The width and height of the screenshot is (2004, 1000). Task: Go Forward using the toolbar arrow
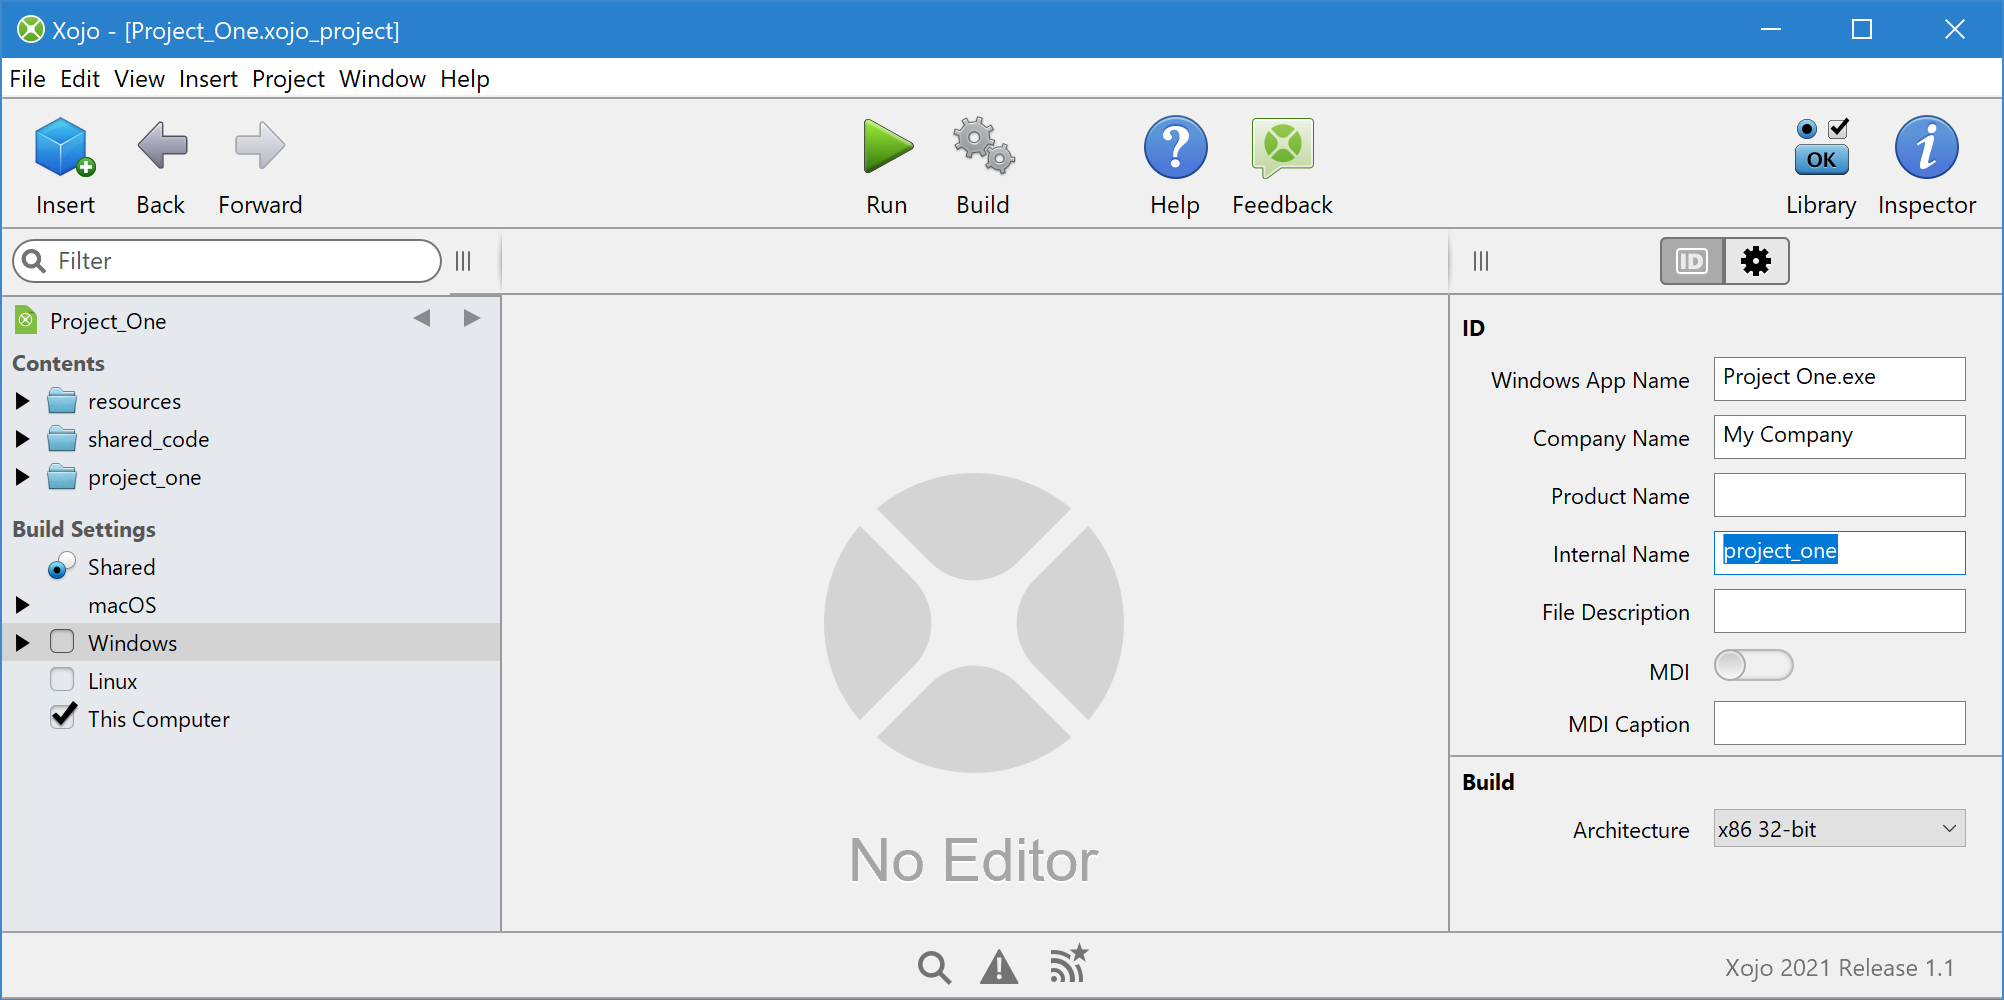(260, 146)
